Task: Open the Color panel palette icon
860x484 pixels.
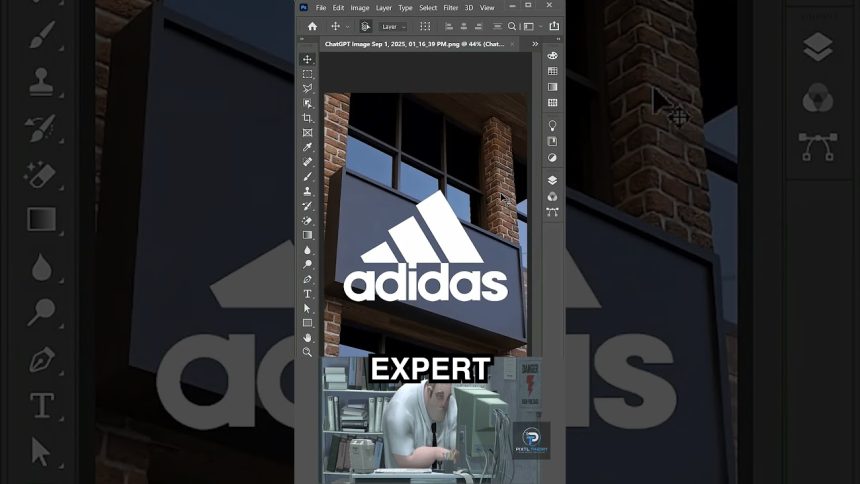Action: [552, 55]
